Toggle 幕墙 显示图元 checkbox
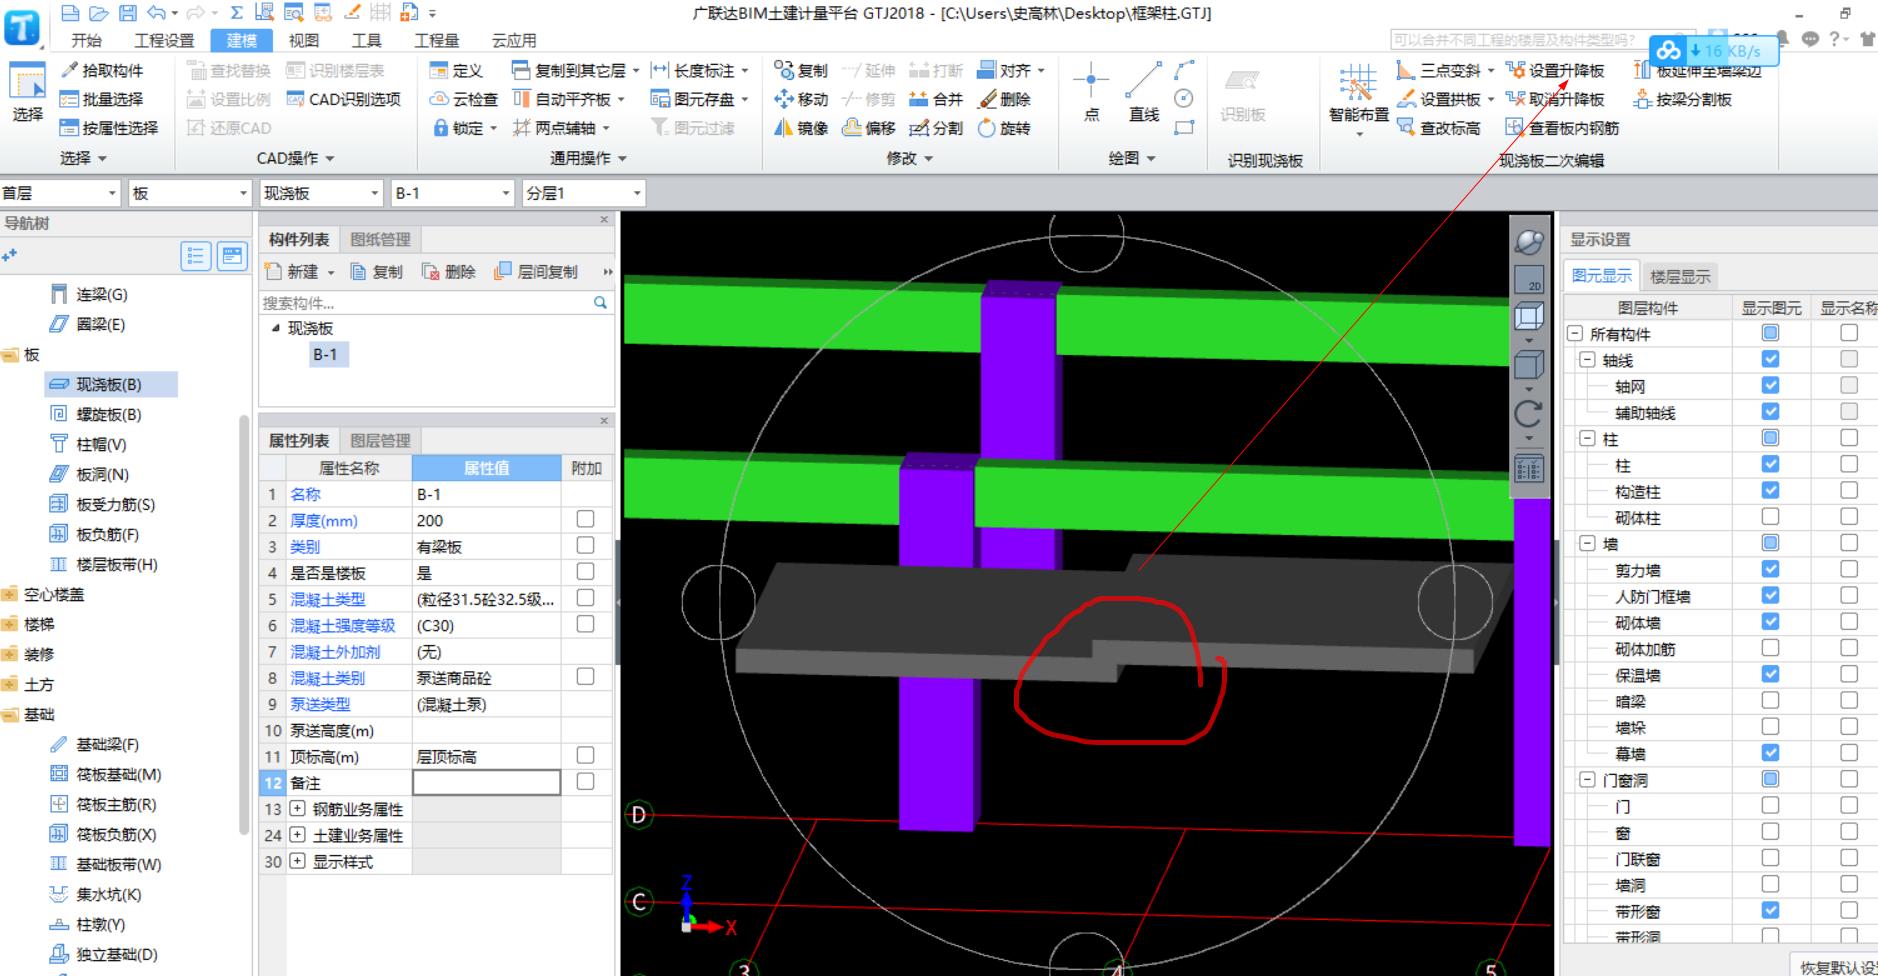Viewport: 1878px width, 976px height. [1770, 752]
